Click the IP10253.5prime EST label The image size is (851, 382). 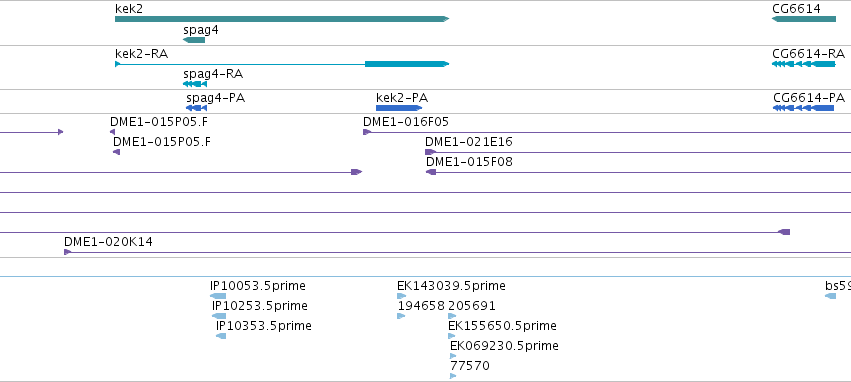click(259, 305)
